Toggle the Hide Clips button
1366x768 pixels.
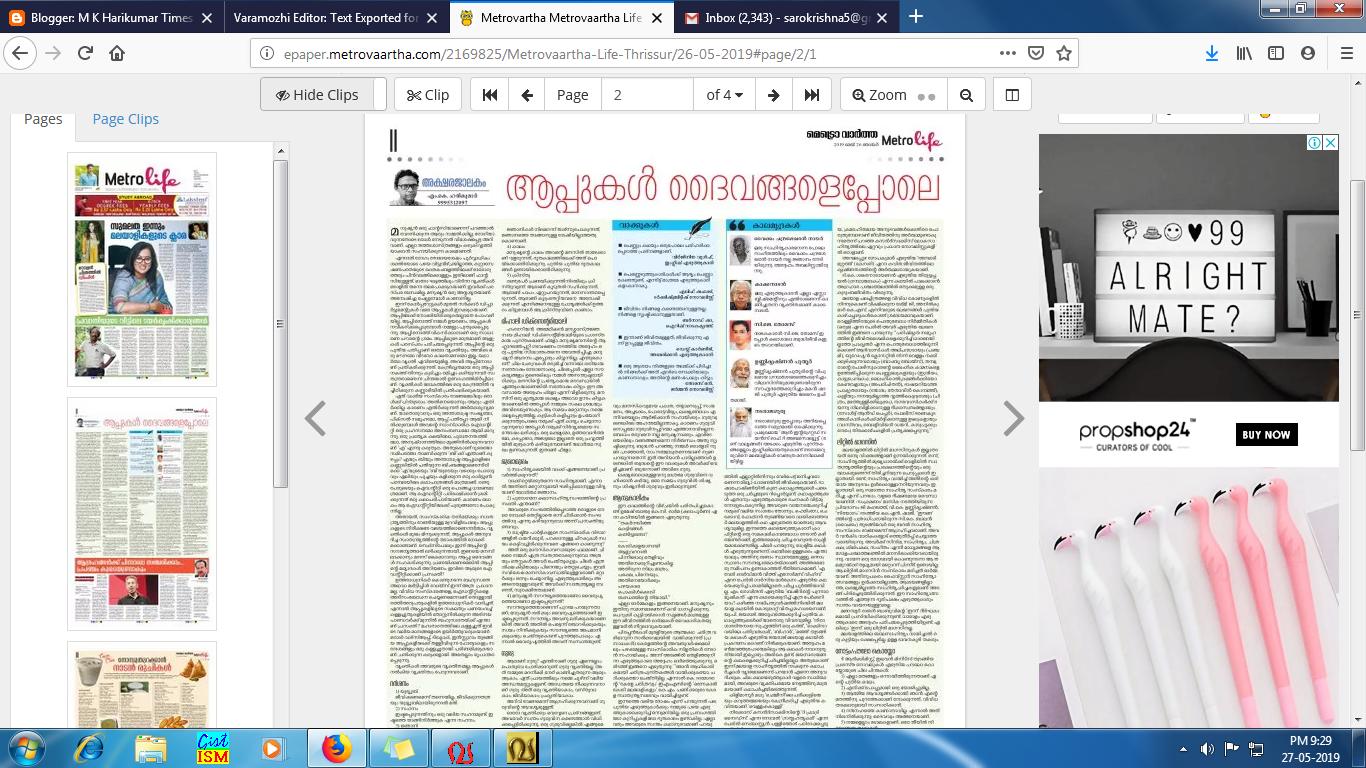[315, 95]
